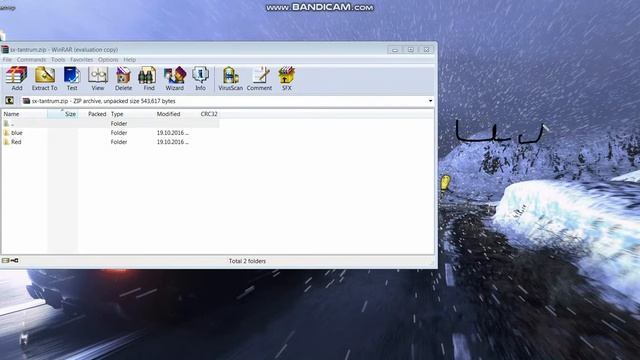This screenshot has width=640, height=360.
Task: Open the Help menu
Action: pyautogui.click(x=129, y=60)
